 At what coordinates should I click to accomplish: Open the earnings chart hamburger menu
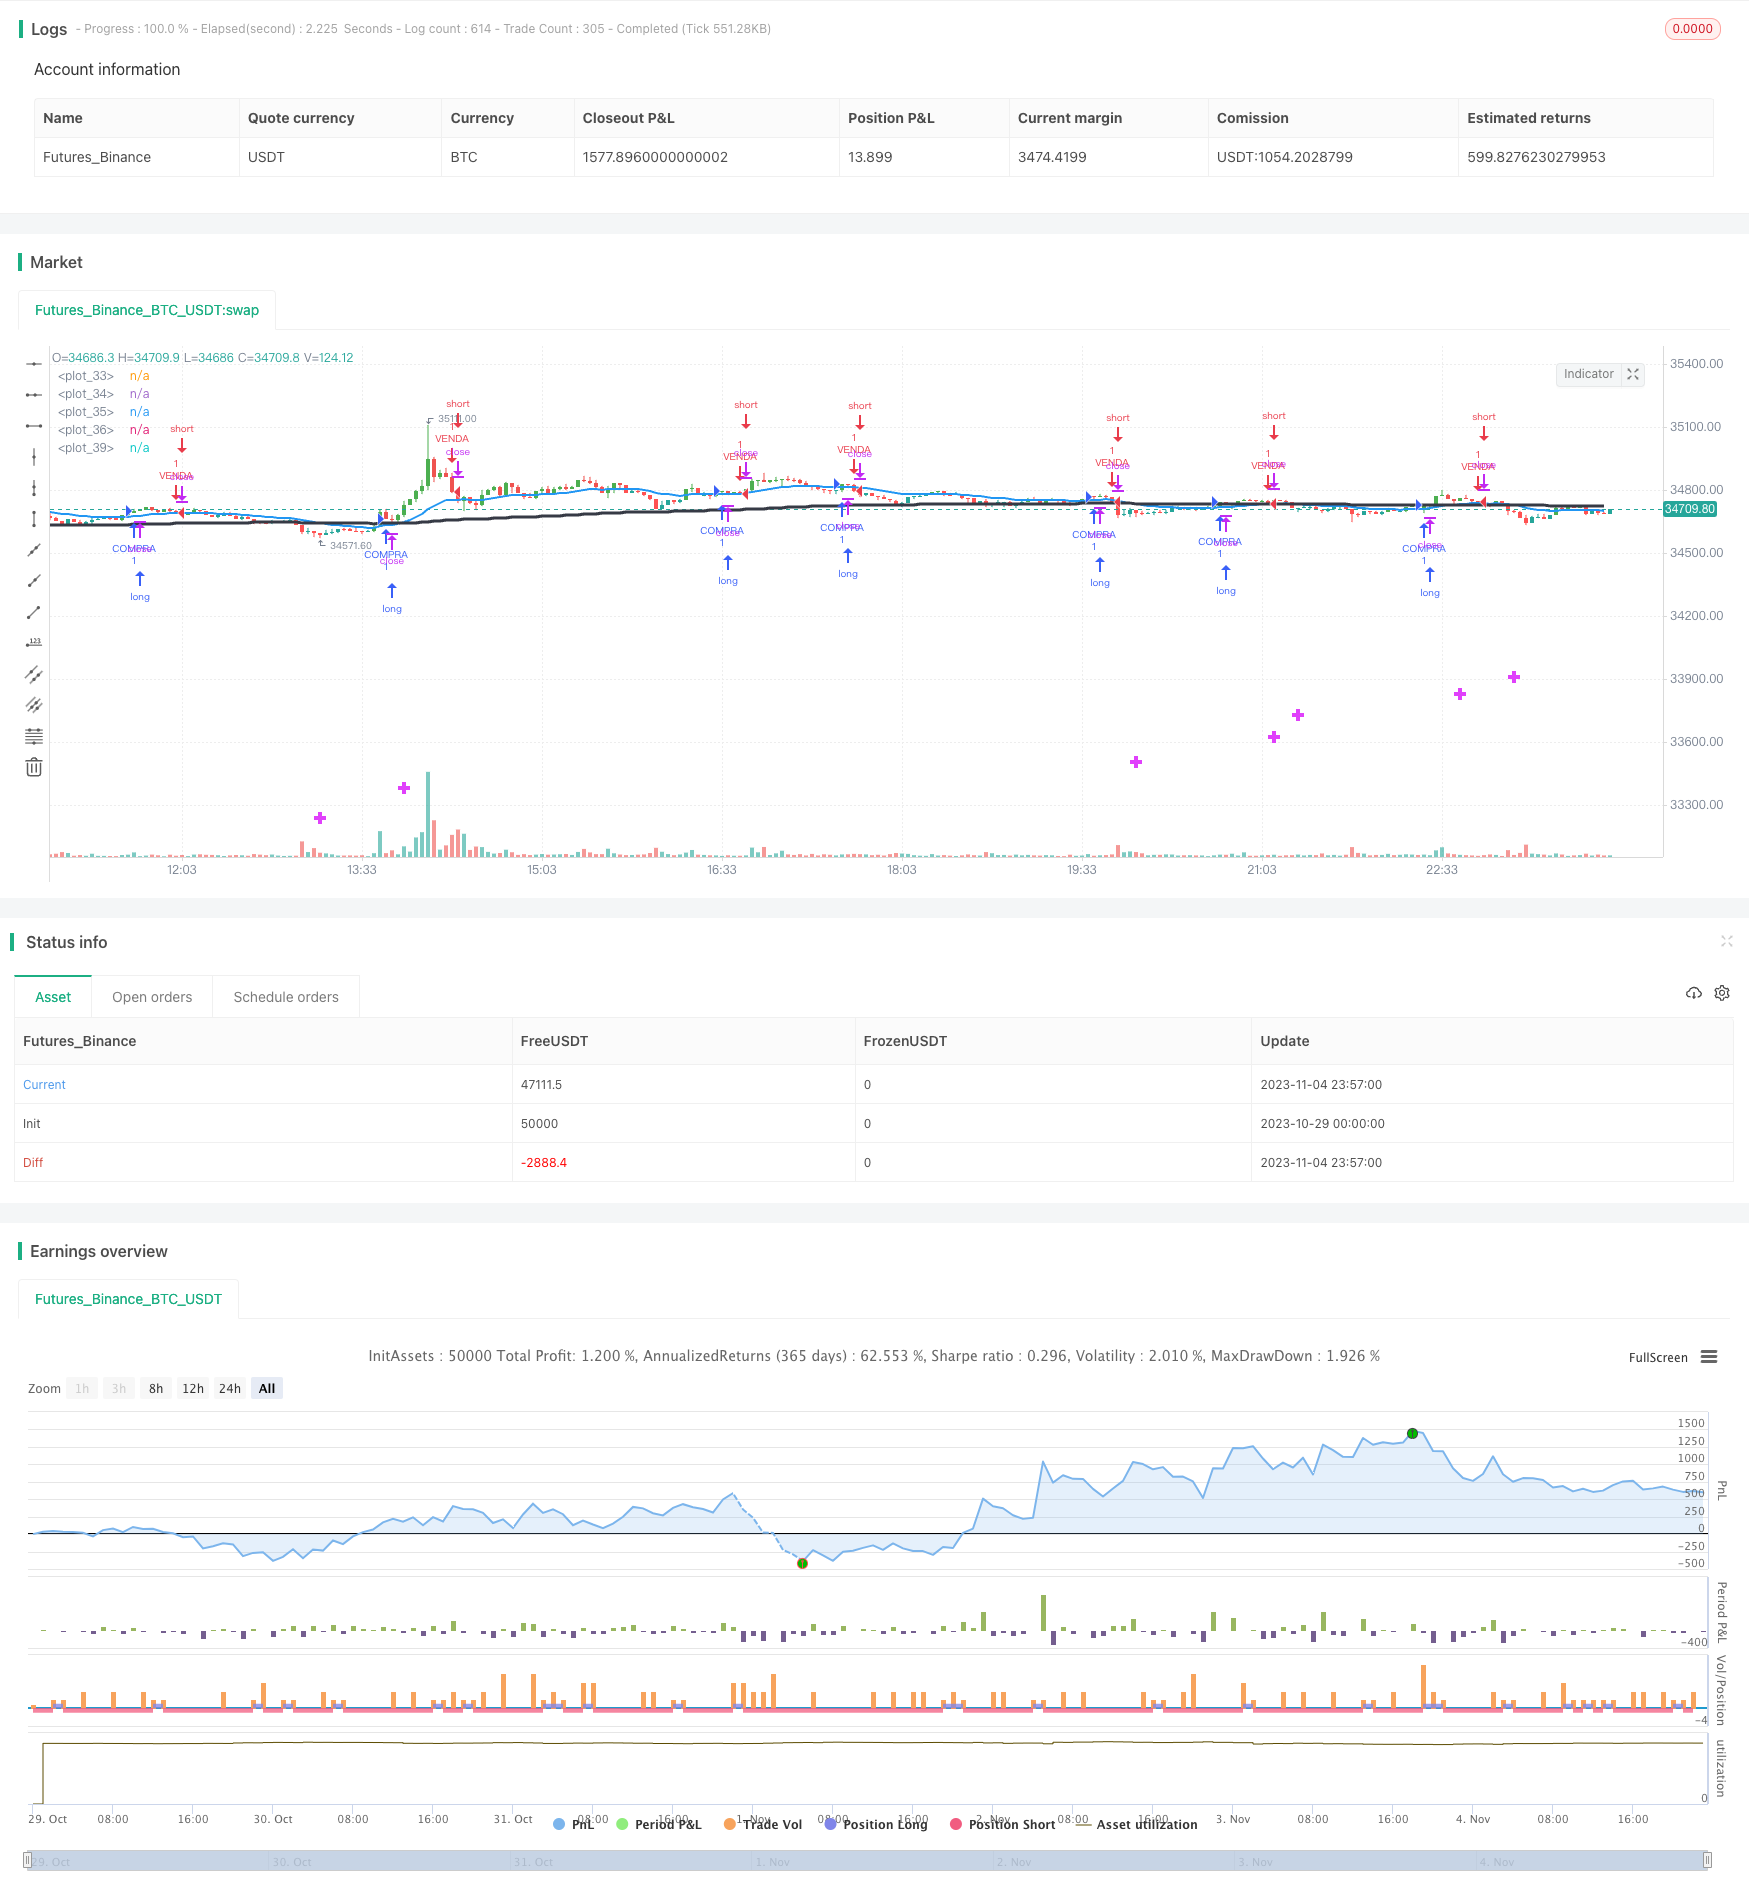1709,1357
